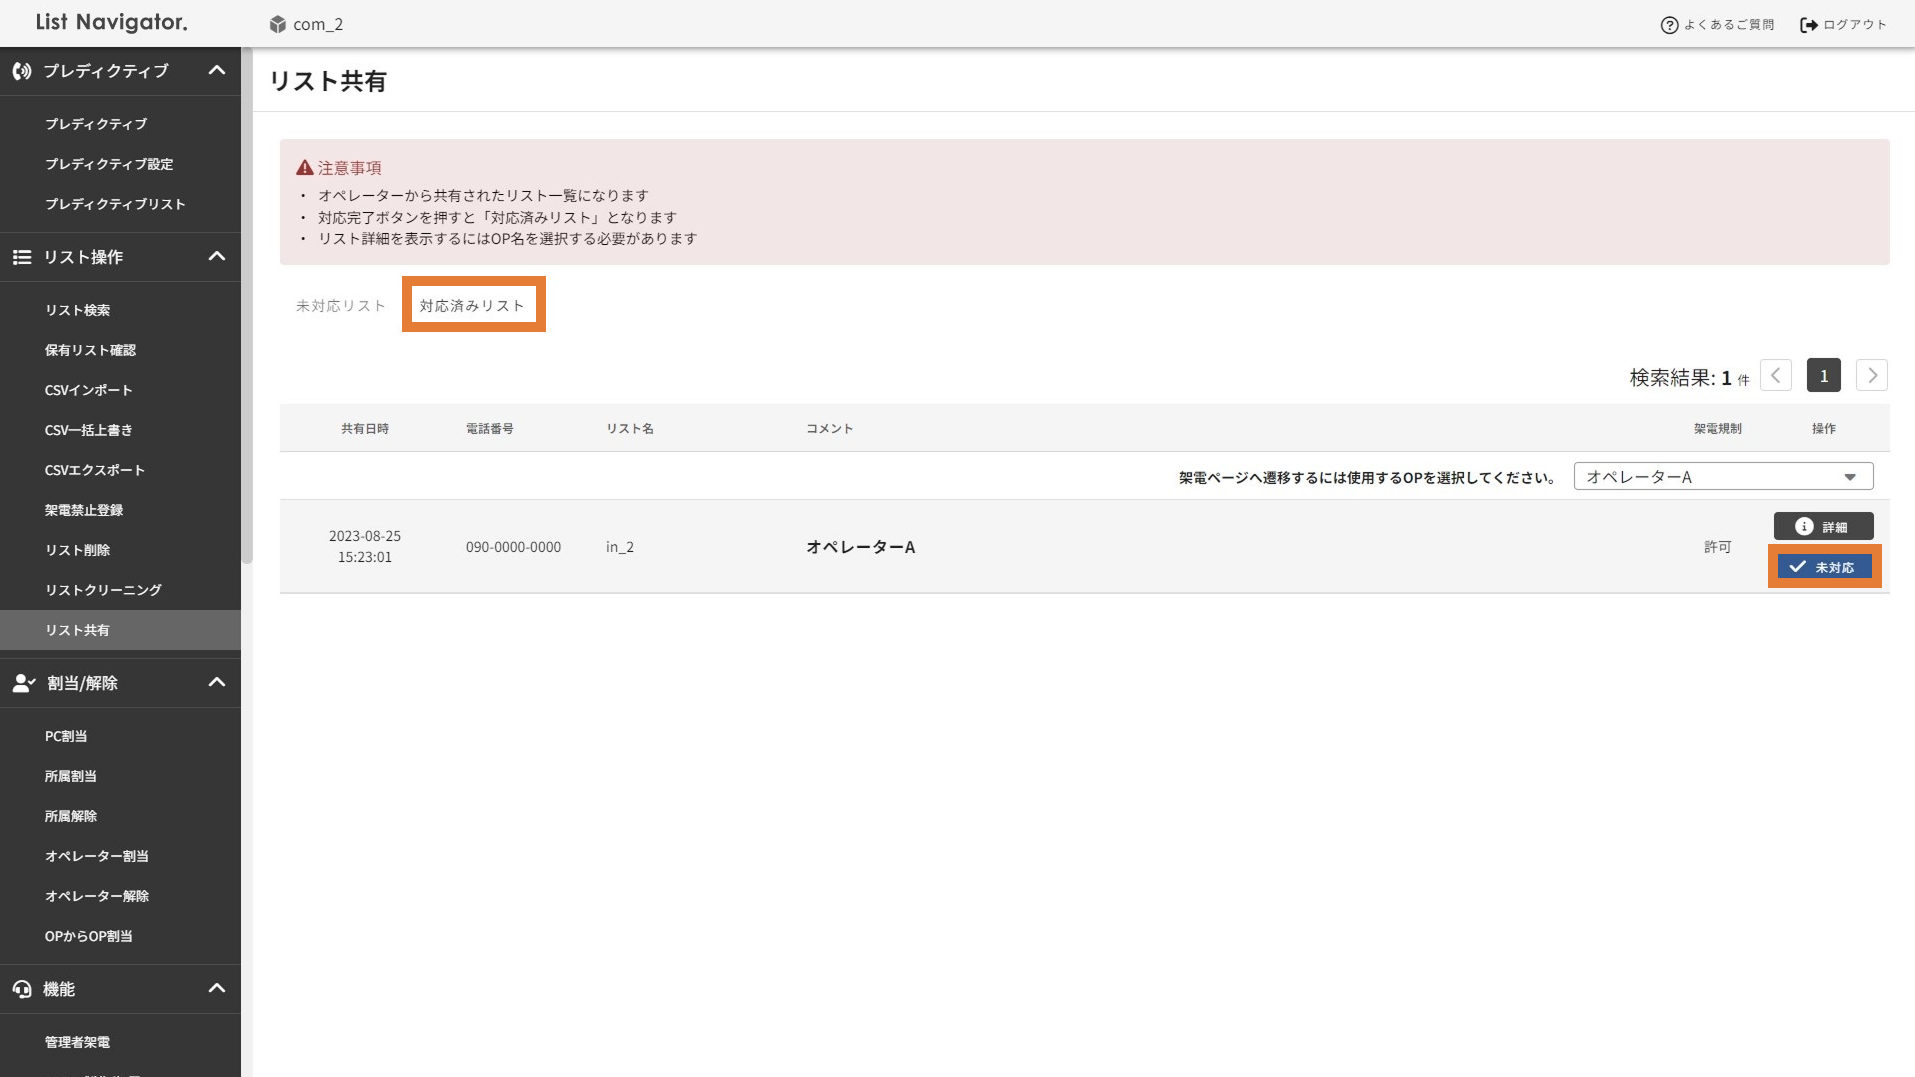
Task: Click the 割当/解除 user icon
Action: click(x=23, y=683)
